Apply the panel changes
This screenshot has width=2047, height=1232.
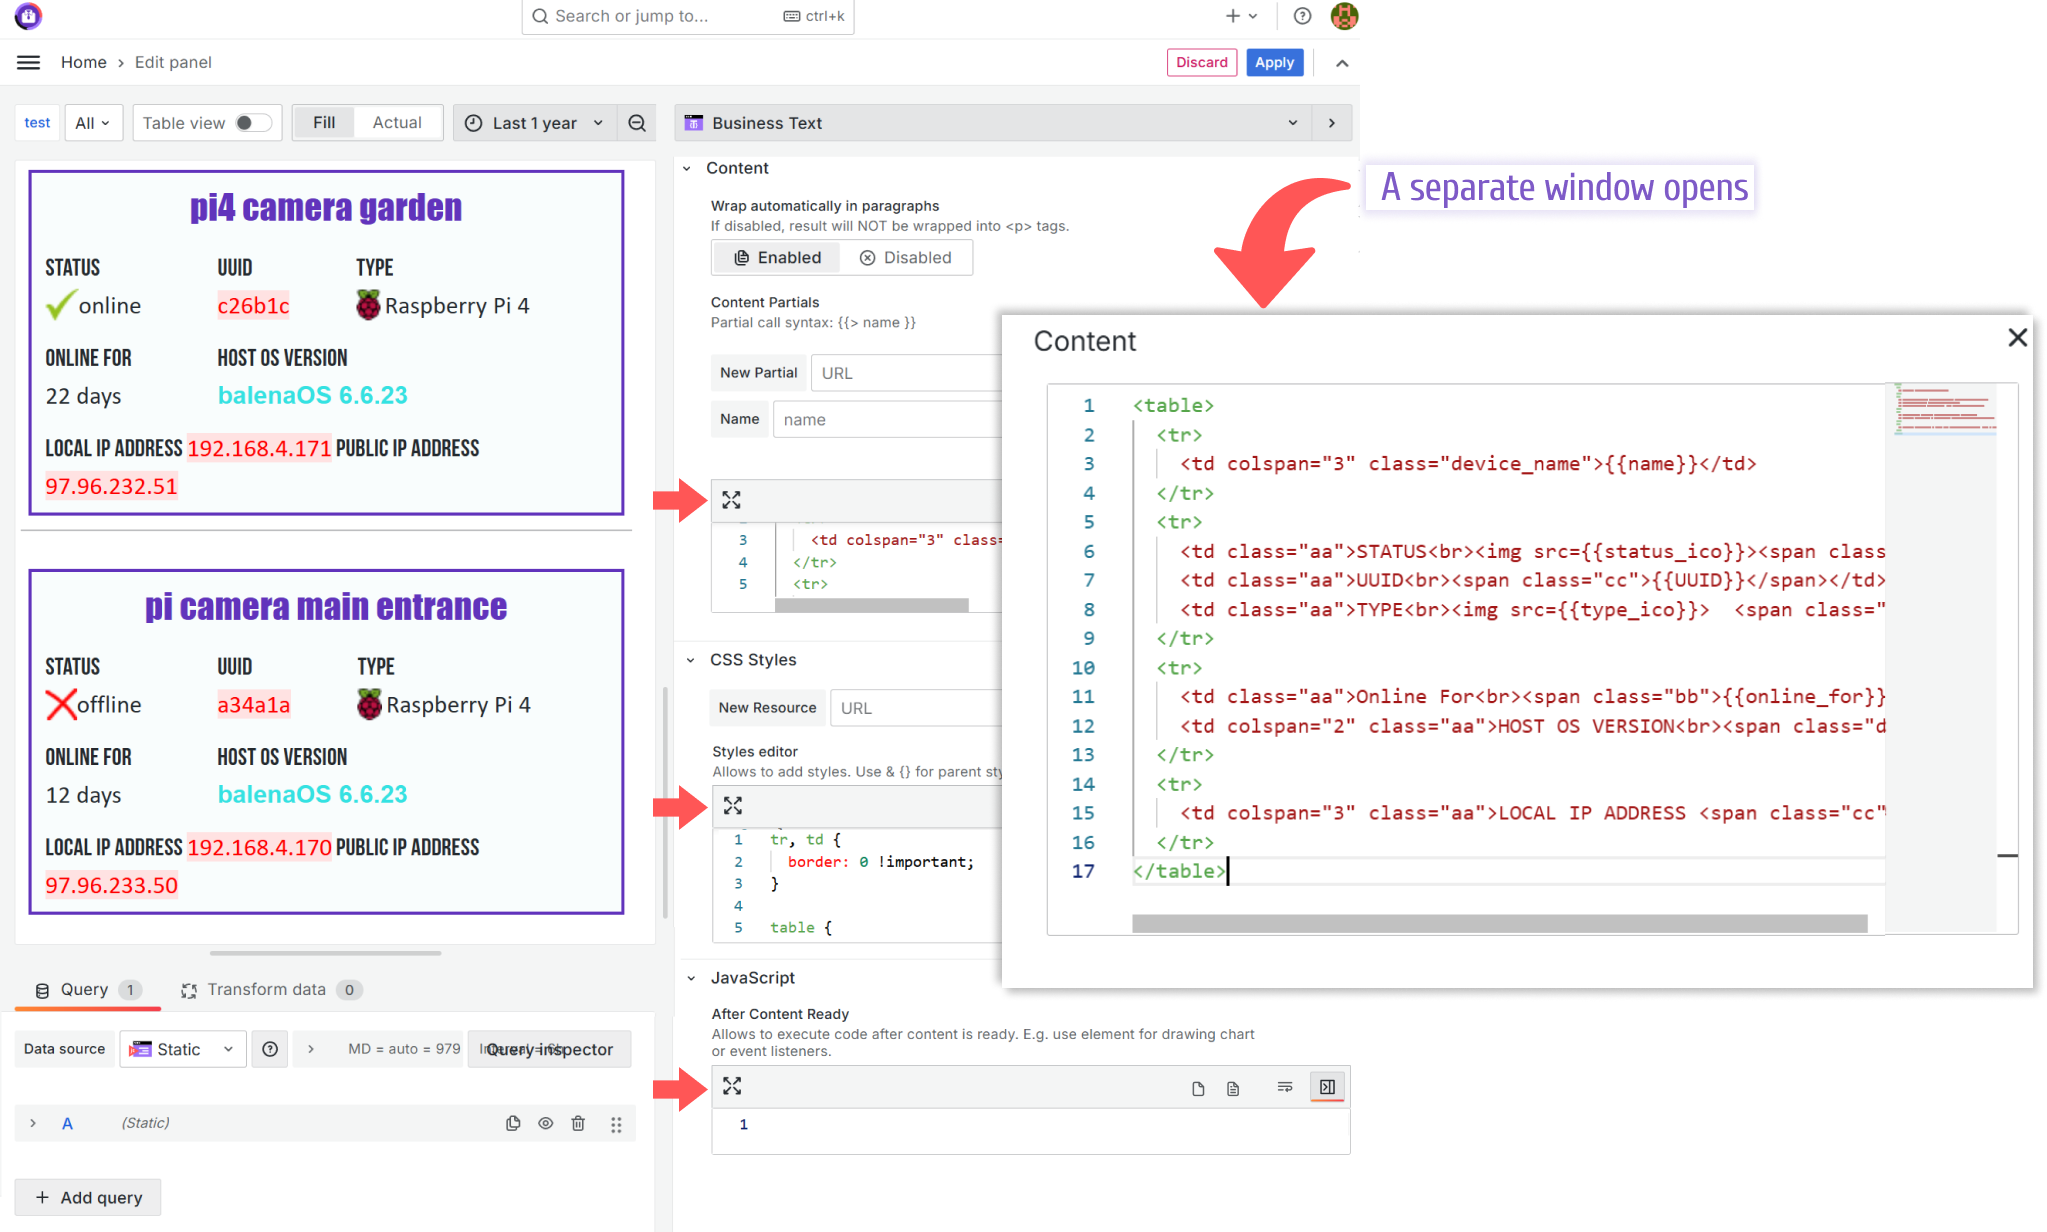tap(1274, 62)
